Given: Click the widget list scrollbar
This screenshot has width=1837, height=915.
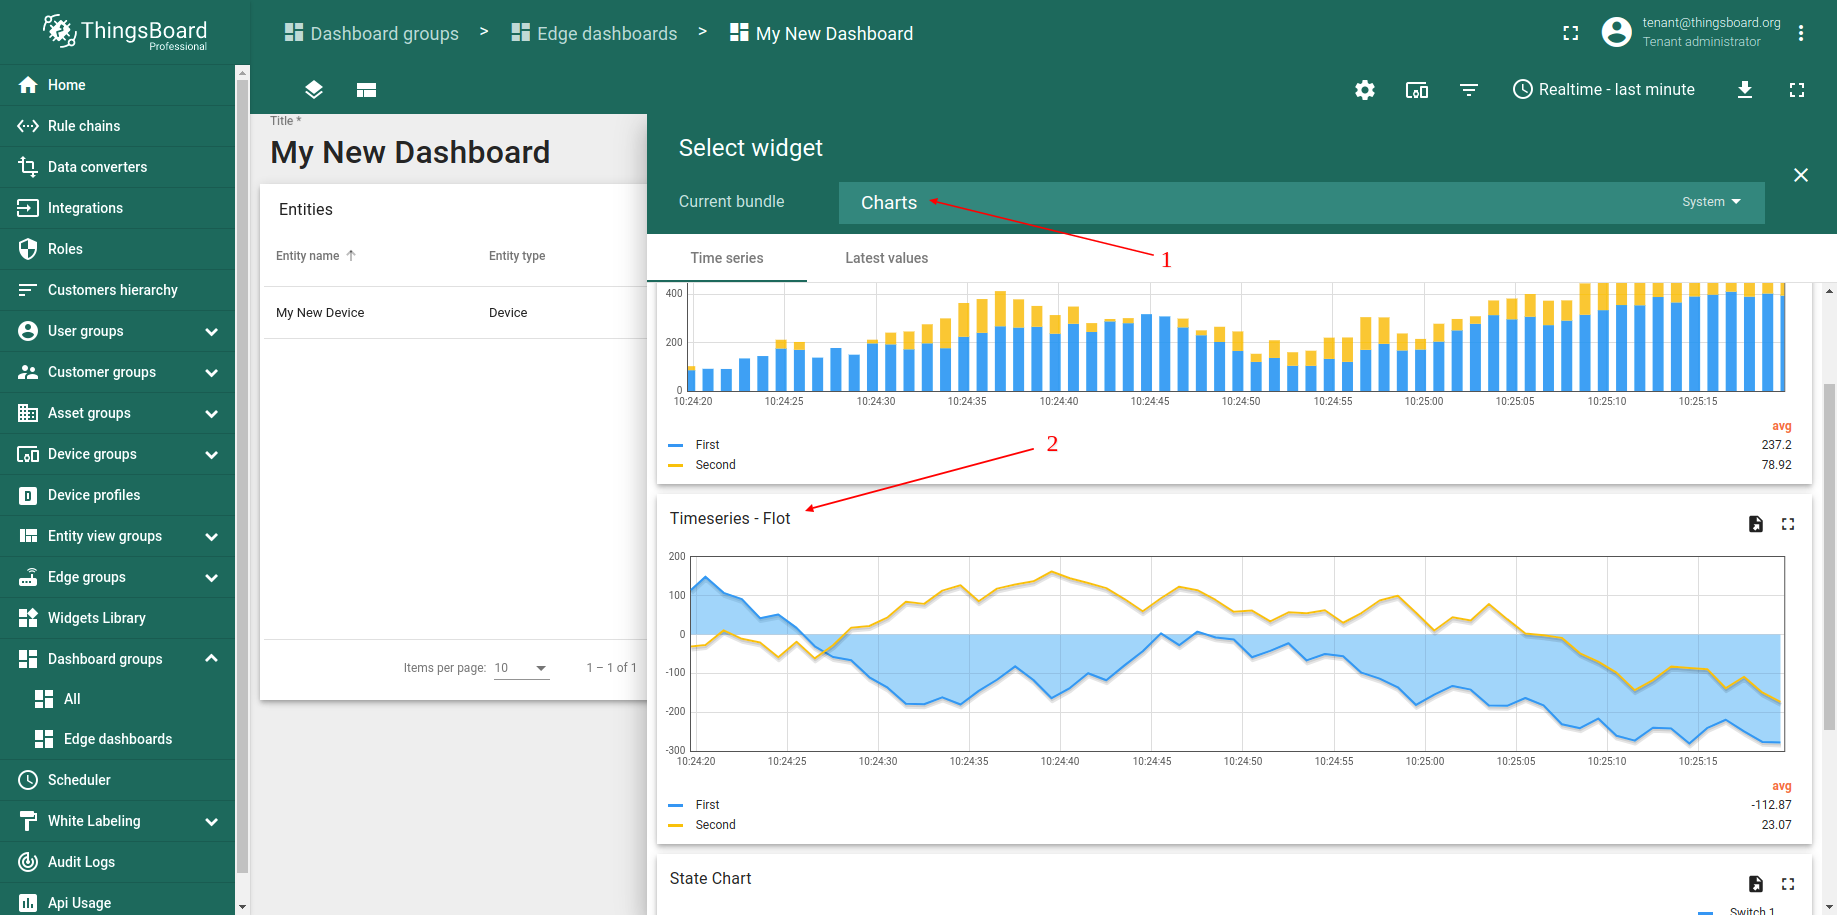Looking at the screenshot, I should pyautogui.click(x=1829, y=556).
